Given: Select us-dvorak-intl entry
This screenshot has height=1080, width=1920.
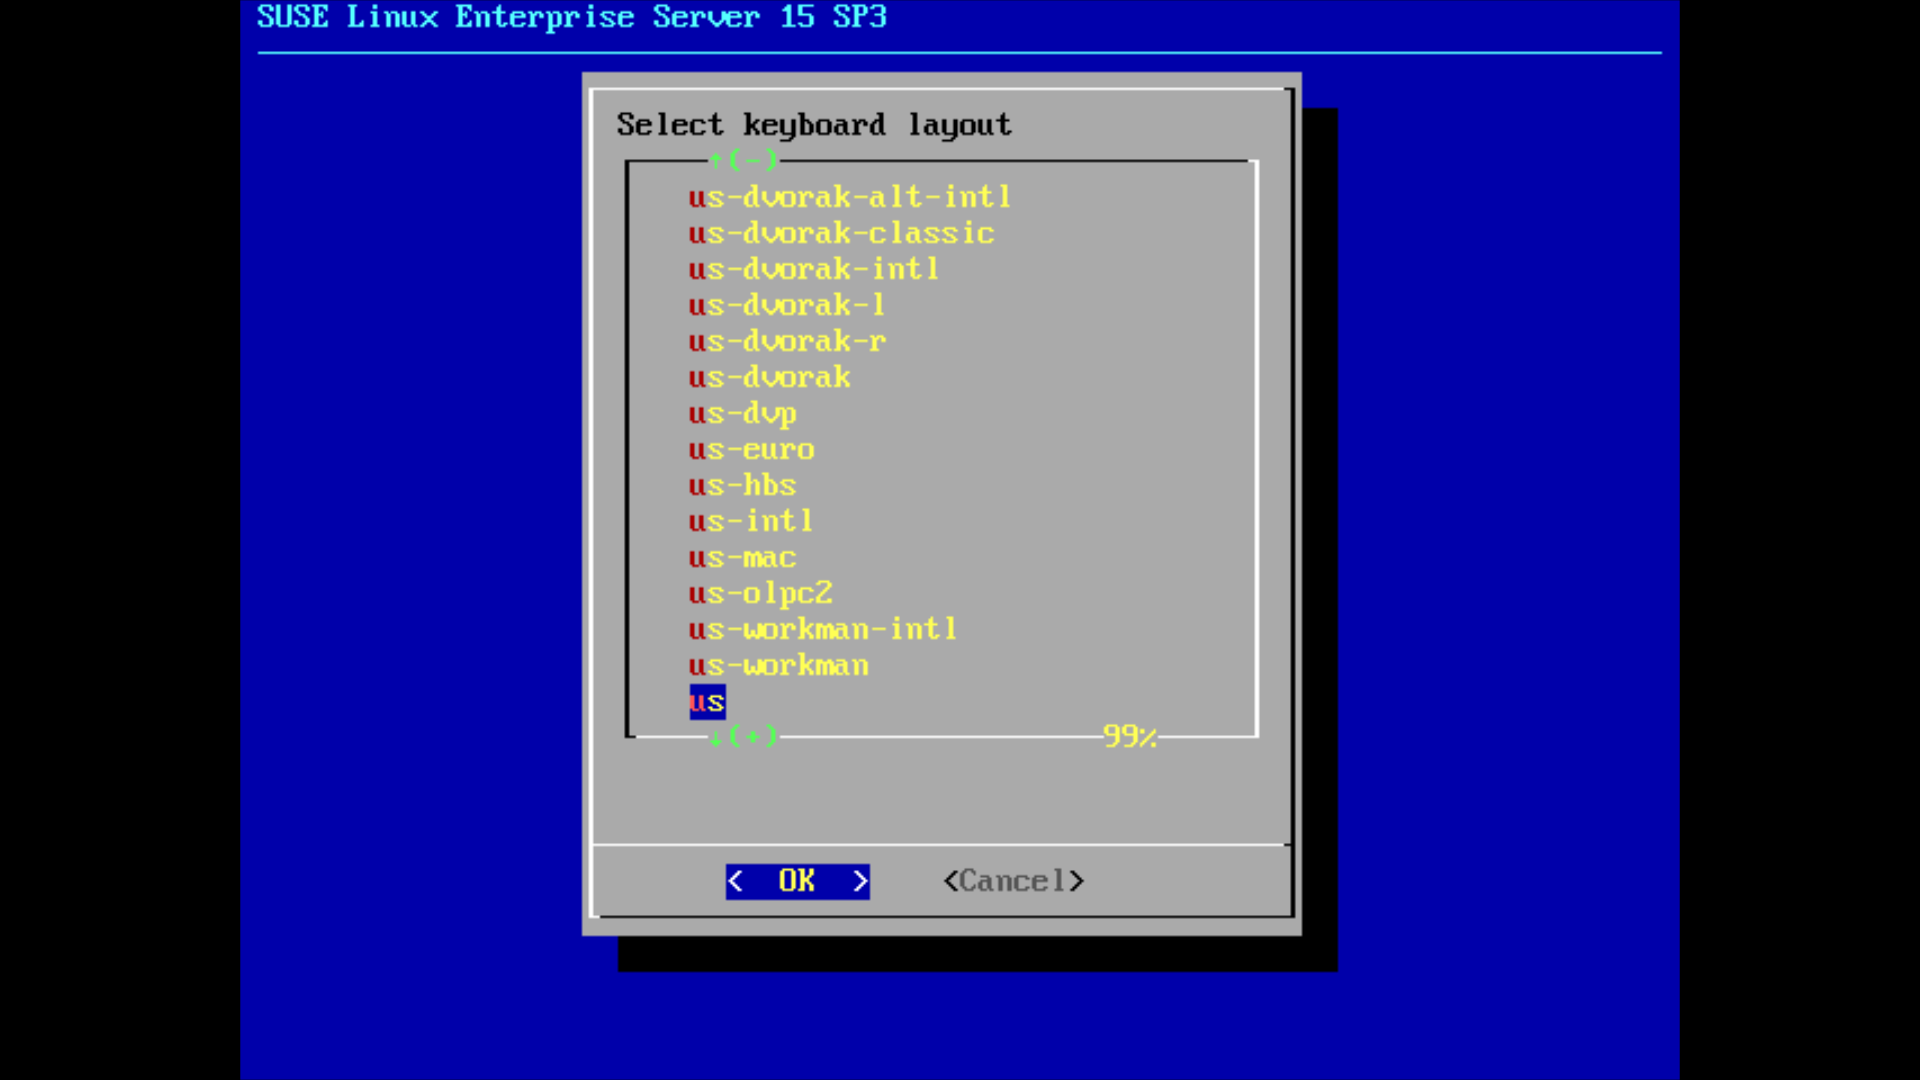Looking at the screenshot, I should (813, 269).
